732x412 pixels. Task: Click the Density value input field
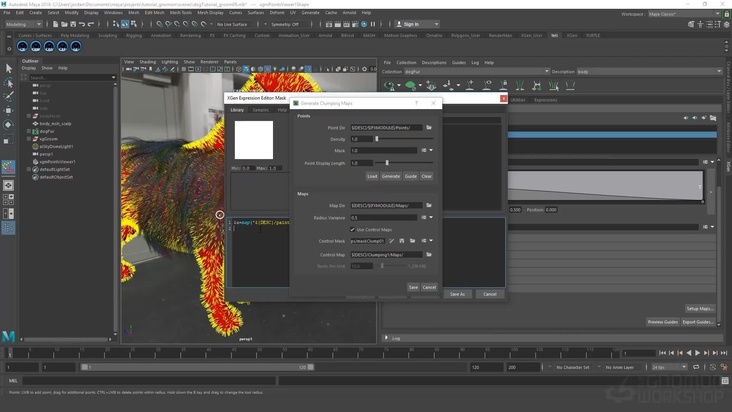coord(361,139)
